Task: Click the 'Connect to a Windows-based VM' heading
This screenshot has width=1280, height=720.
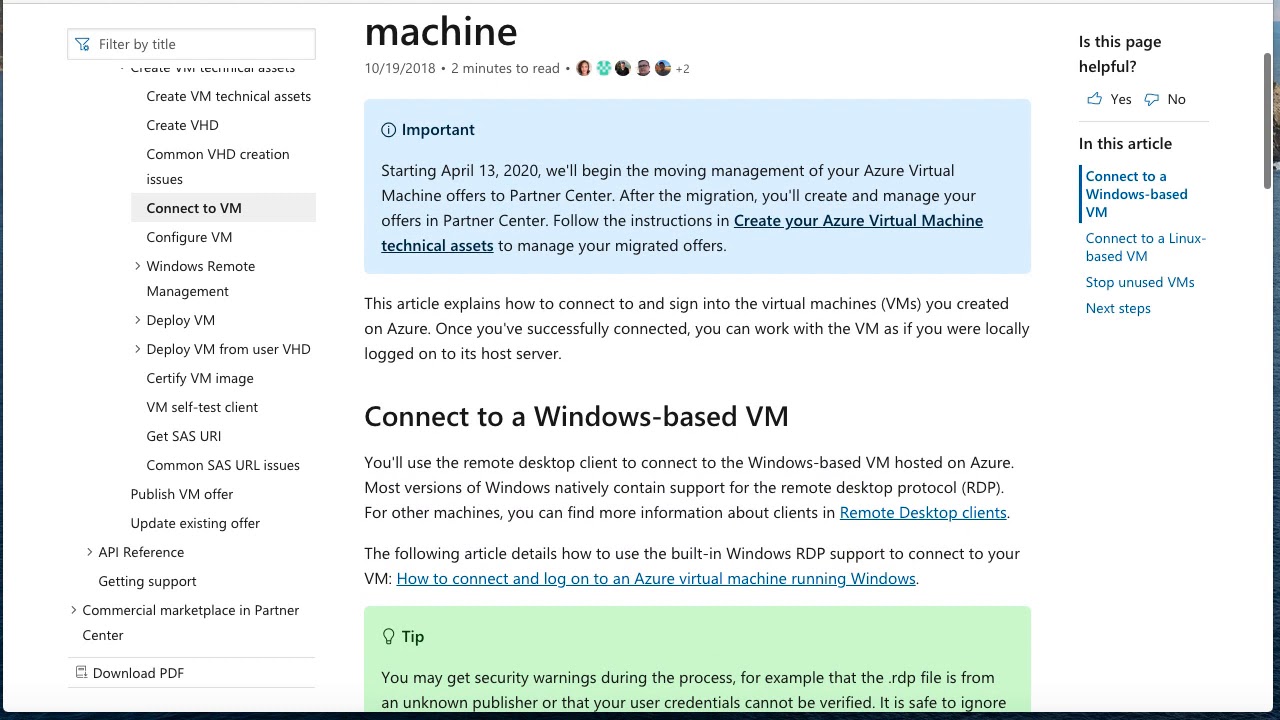Action: point(576,416)
